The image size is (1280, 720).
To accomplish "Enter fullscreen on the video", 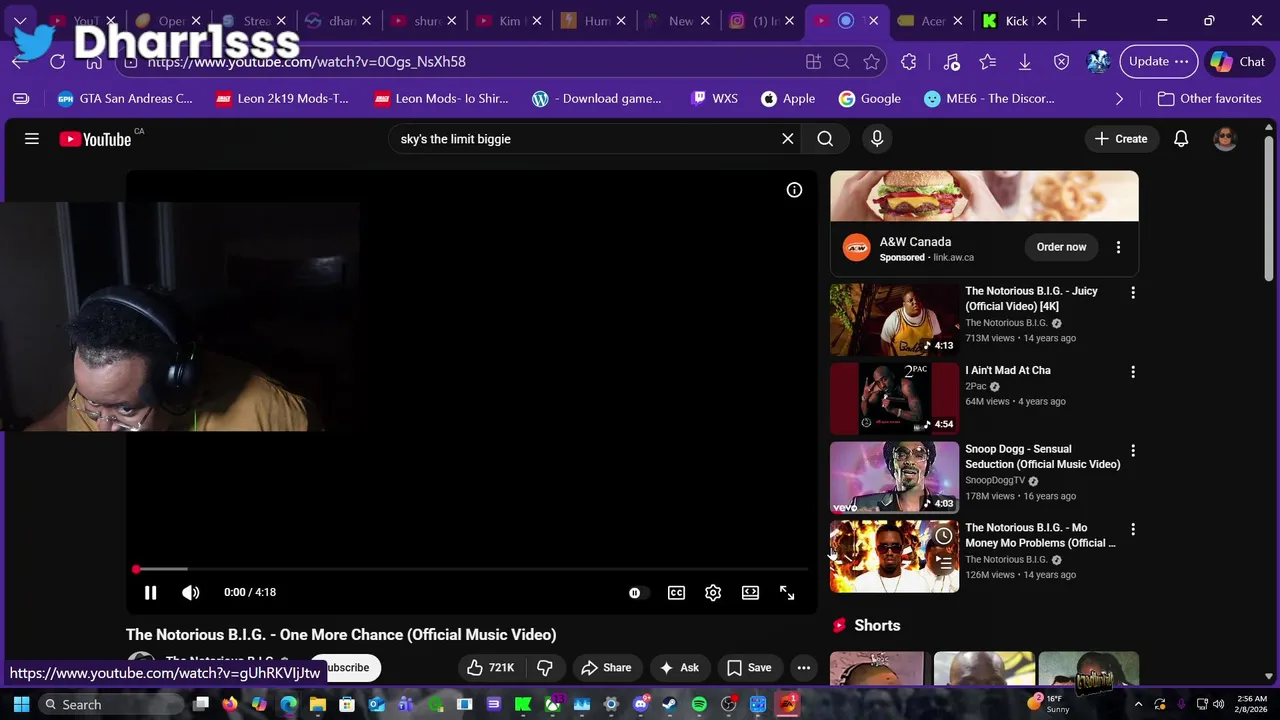I will (x=787, y=592).
